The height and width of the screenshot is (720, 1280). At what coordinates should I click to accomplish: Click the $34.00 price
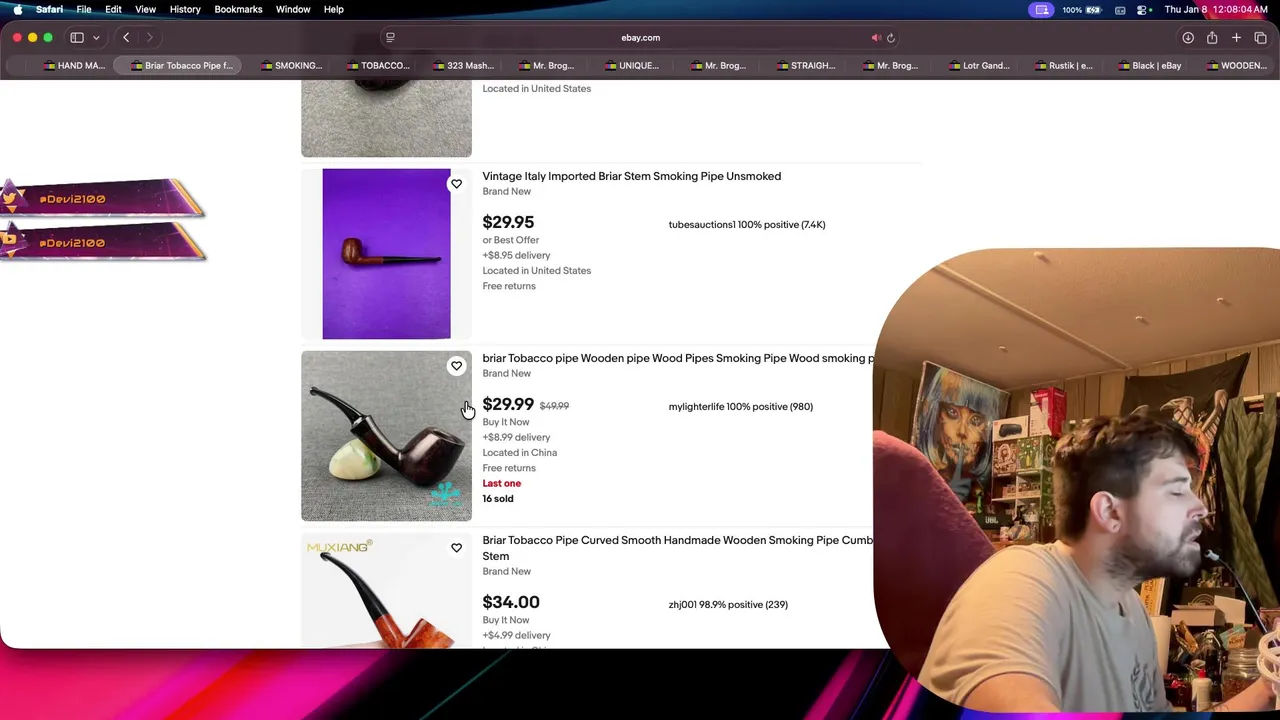tap(511, 602)
